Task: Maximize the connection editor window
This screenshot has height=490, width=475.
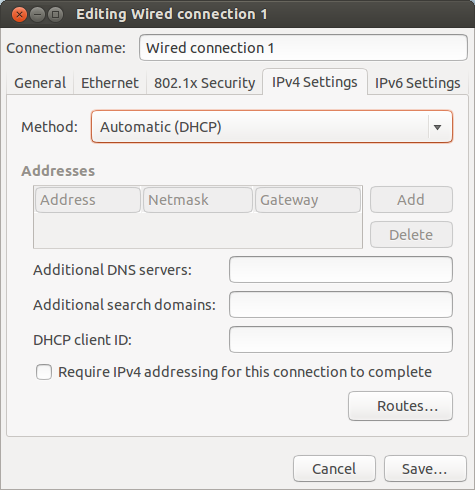Action: (x=55, y=15)
